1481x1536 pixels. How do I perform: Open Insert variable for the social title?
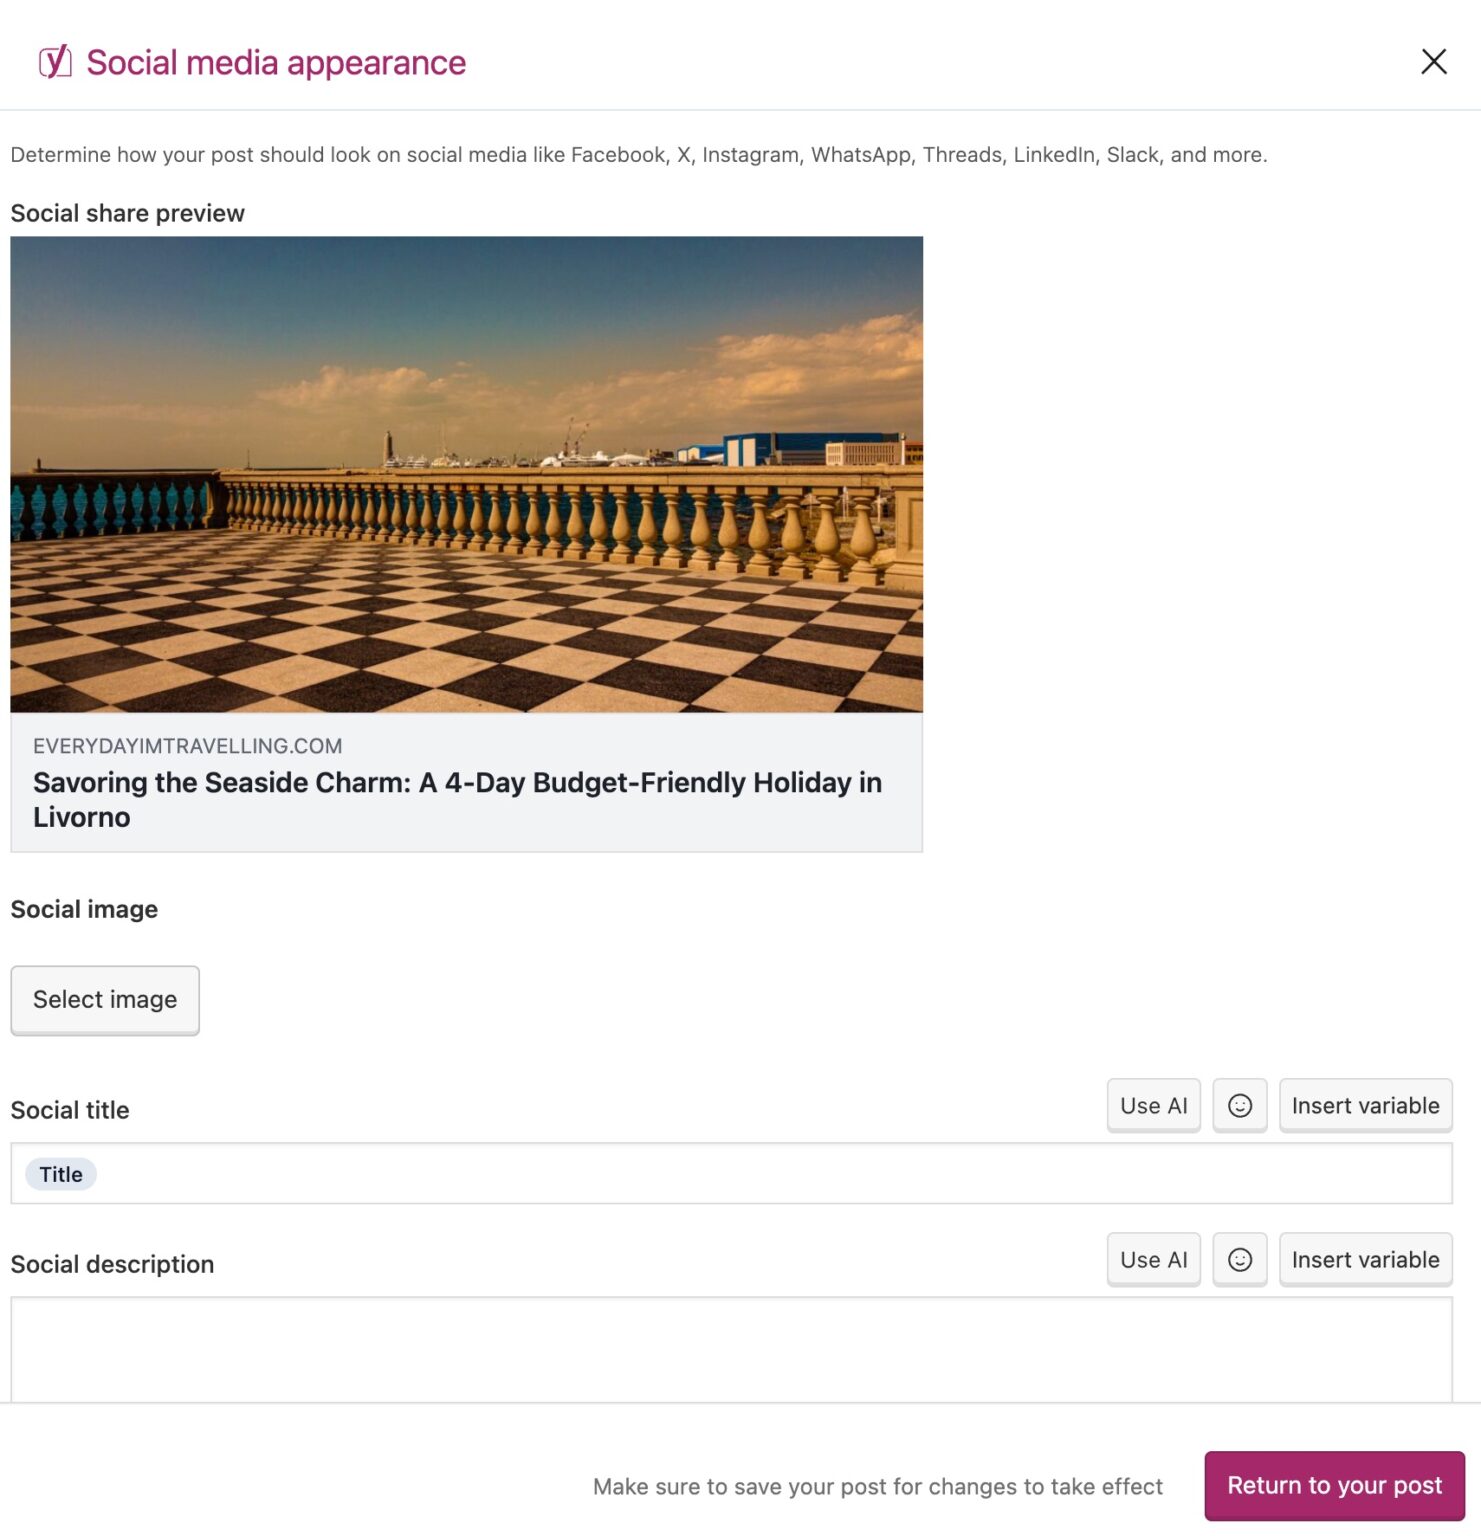tap(1365, 1106)
